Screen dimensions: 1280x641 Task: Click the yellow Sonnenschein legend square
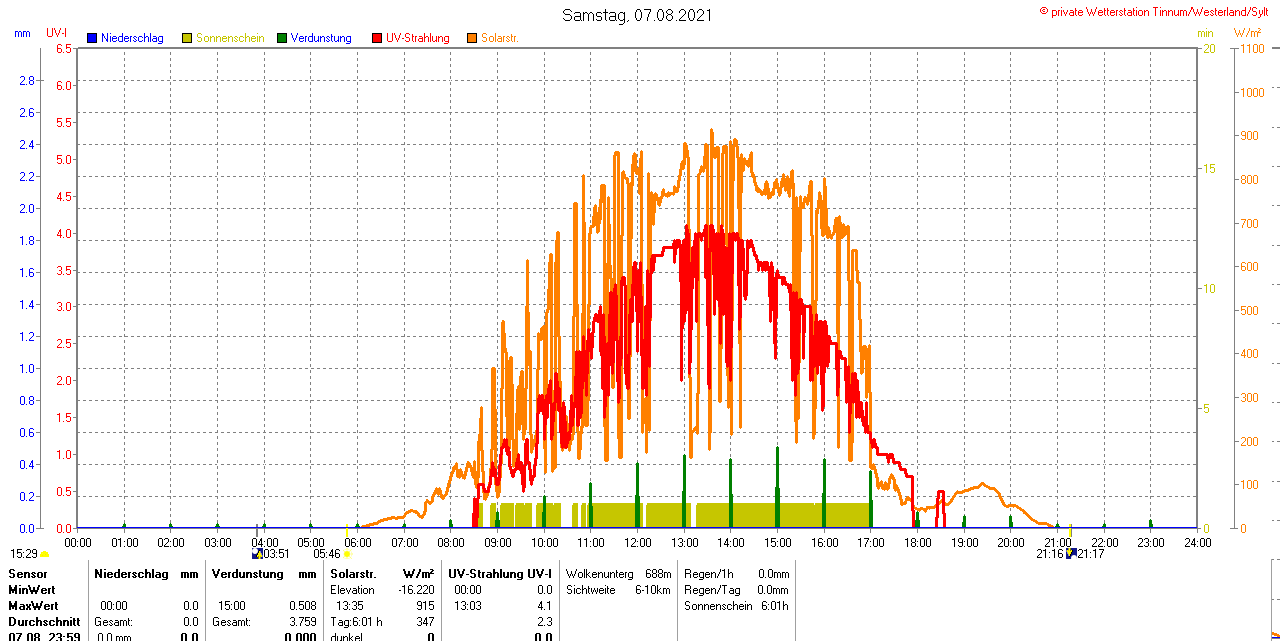(187, 38)
